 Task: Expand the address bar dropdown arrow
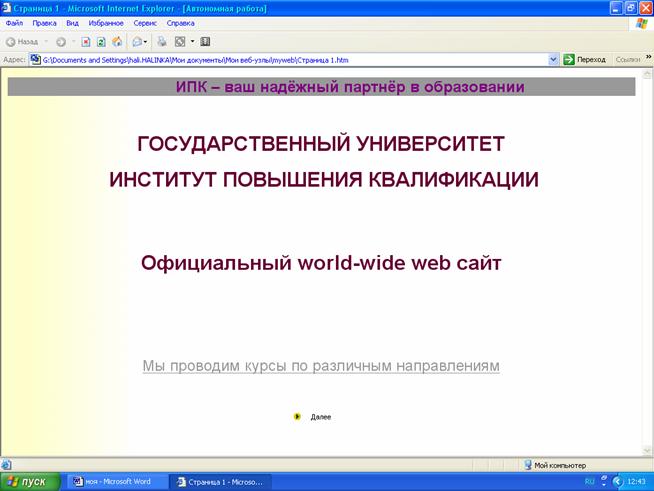click(554, 59)
